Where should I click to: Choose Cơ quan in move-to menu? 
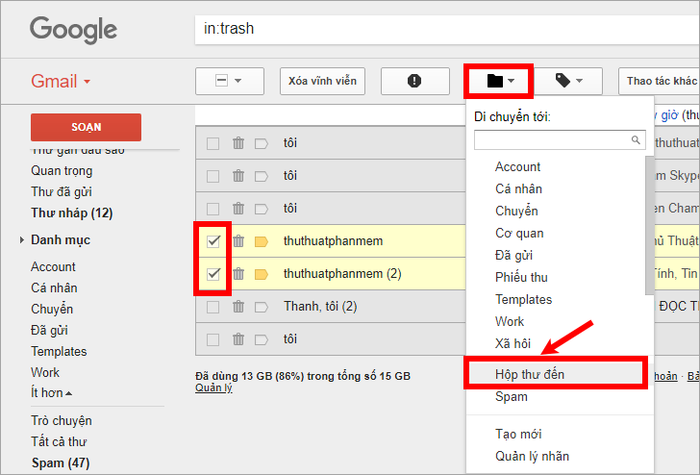519,233
